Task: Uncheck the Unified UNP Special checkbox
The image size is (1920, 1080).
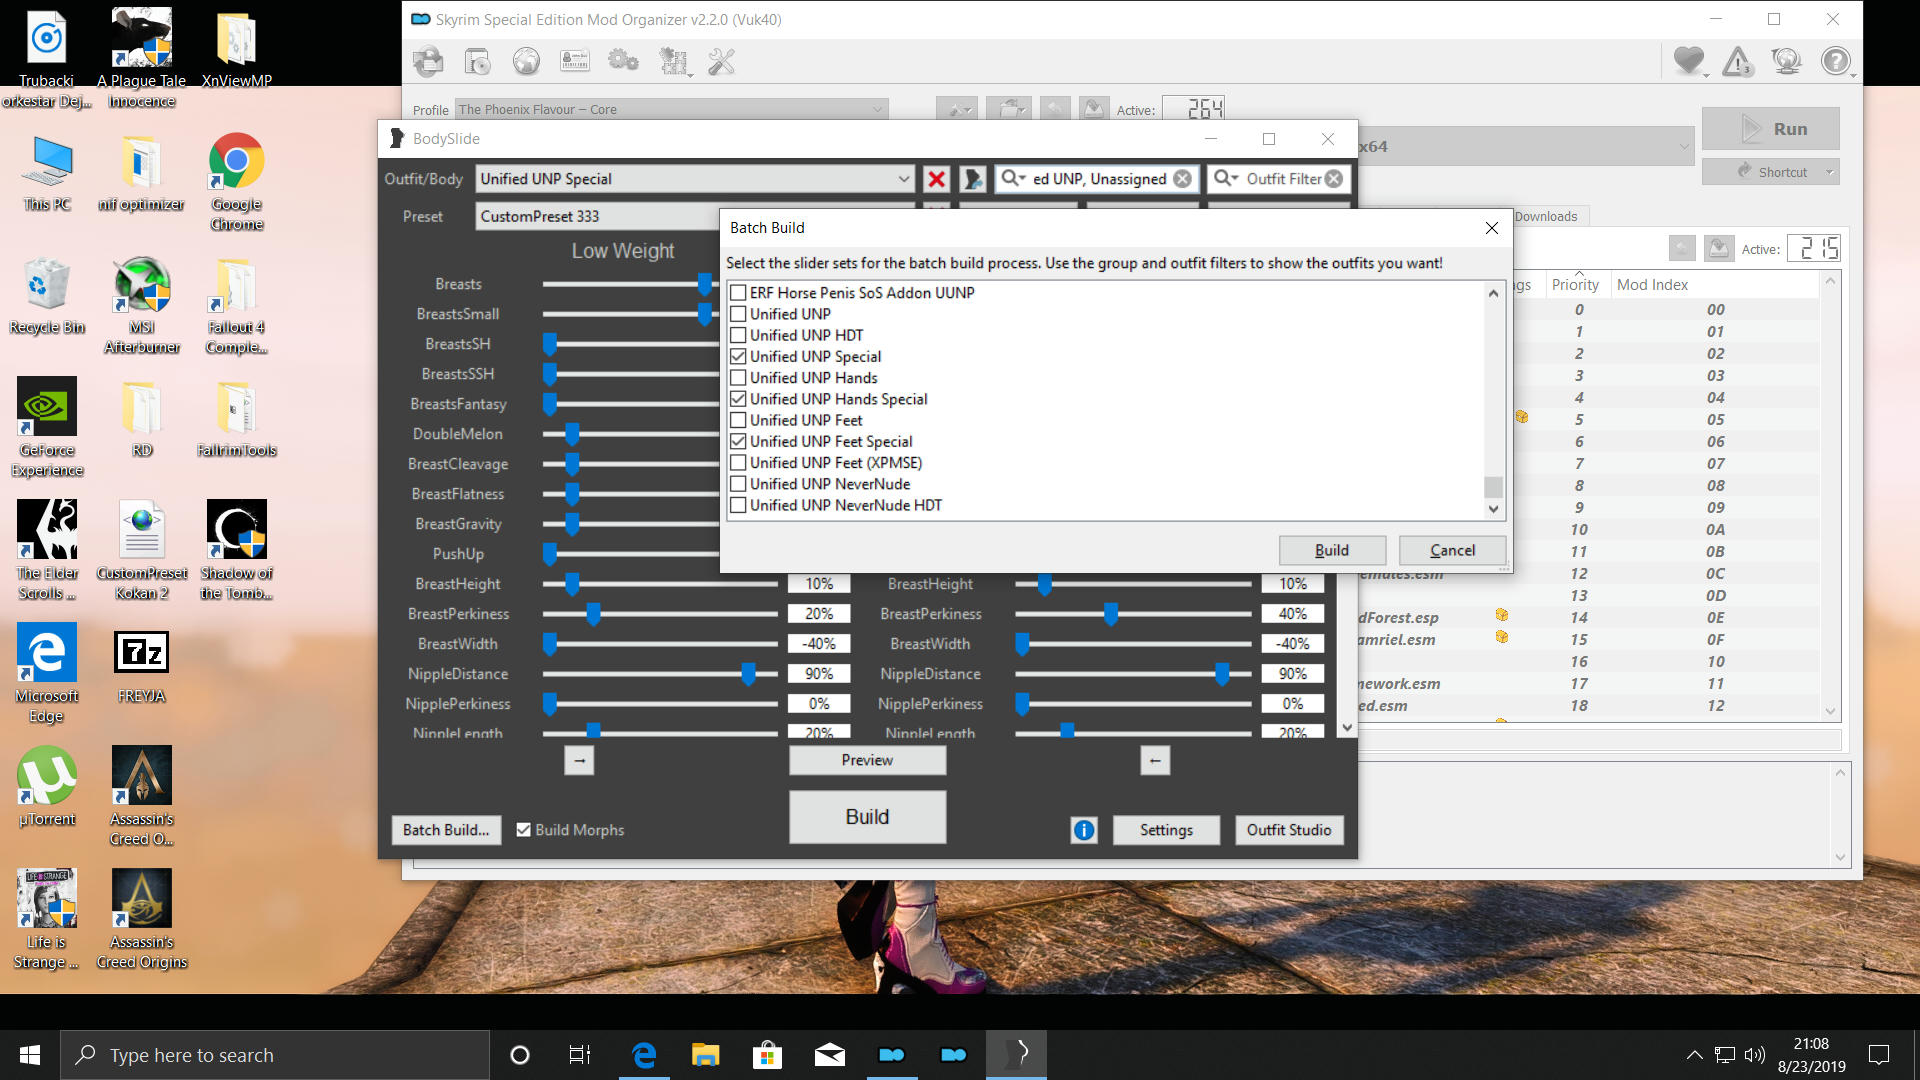Action: pyautogui.click(x=738, y=357)
